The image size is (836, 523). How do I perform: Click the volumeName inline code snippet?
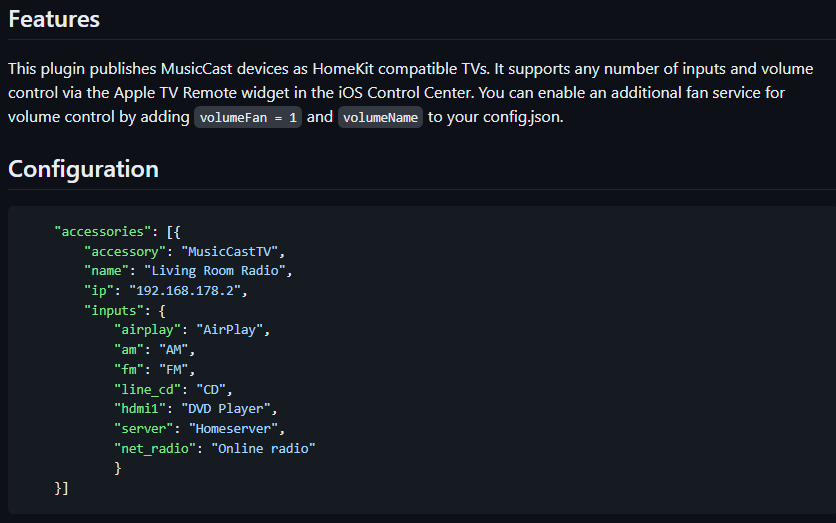(380, 118)
